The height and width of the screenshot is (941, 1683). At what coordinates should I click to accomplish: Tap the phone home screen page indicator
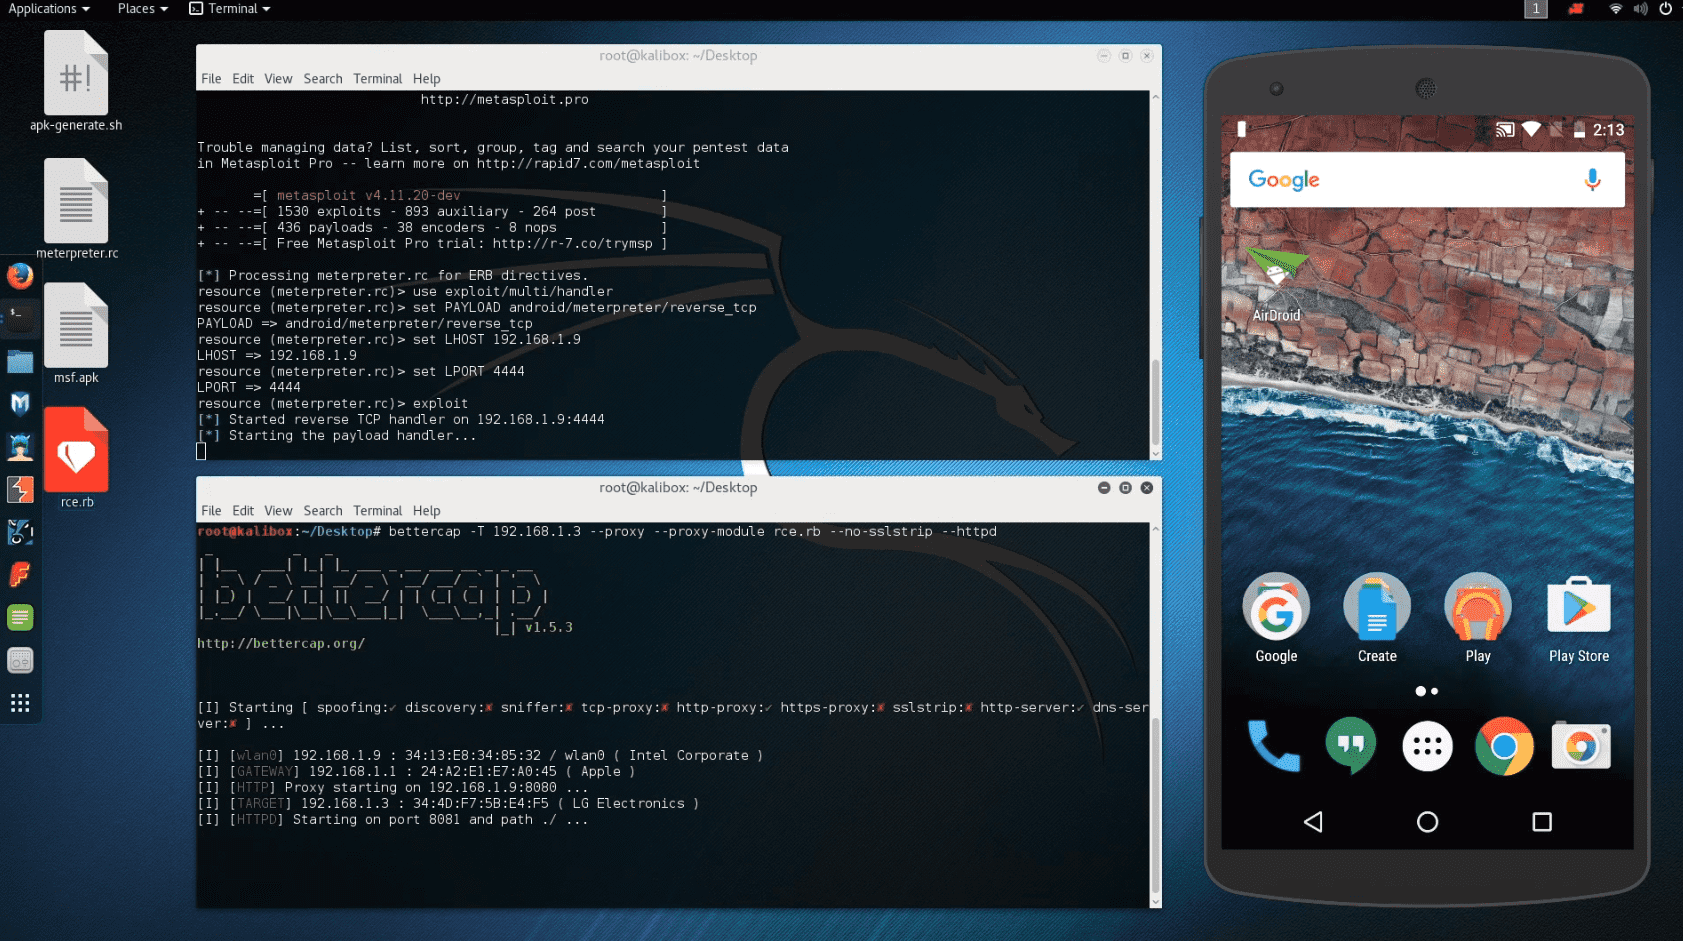(x=1427, y=691)
